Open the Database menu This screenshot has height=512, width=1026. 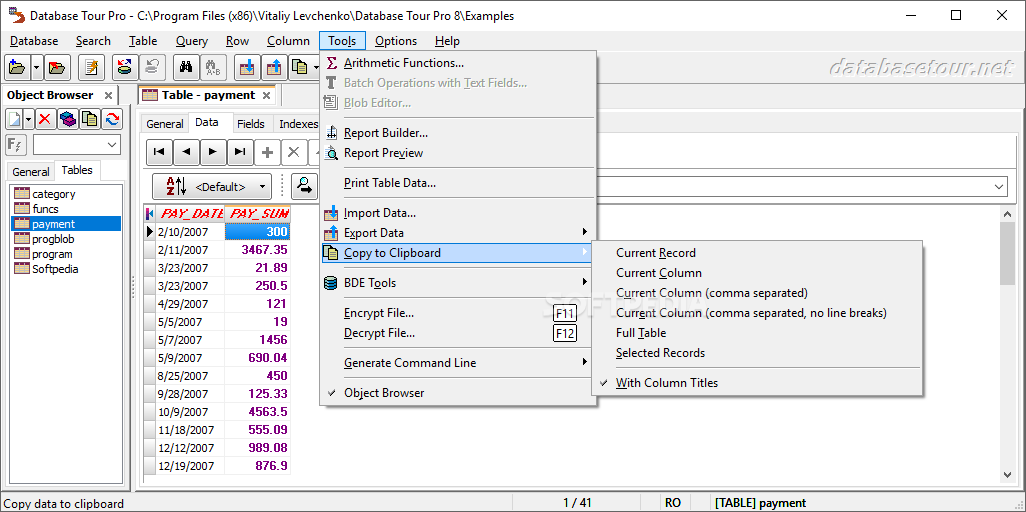click(34, 41)
